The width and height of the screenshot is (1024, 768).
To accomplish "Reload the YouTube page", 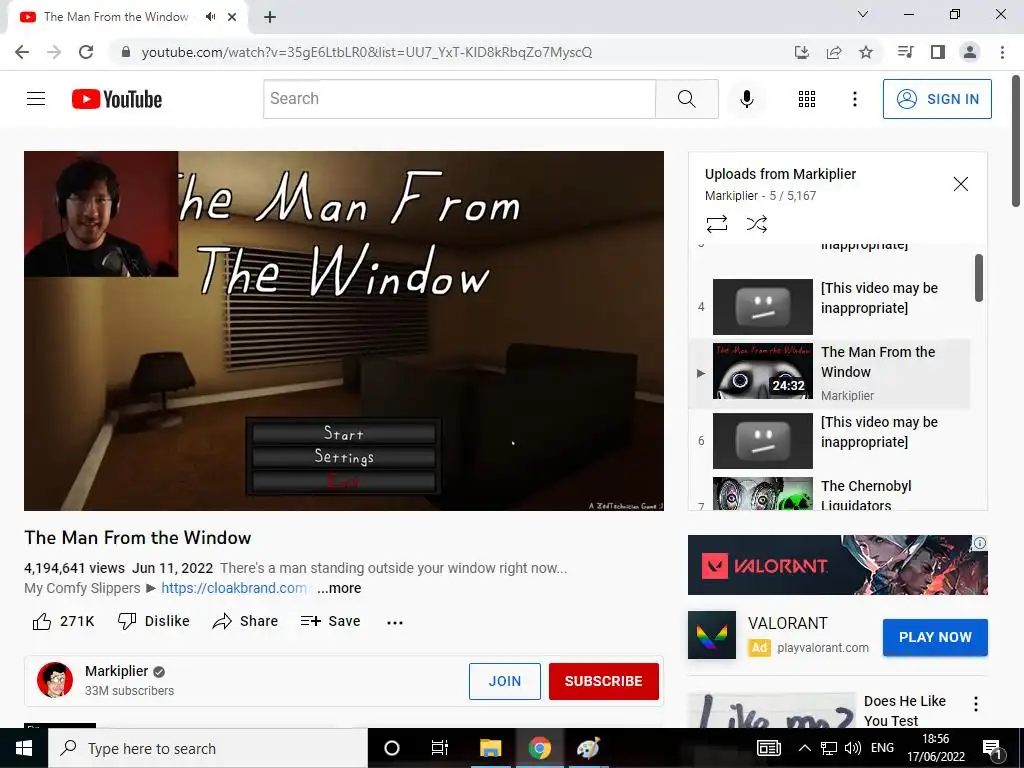I will pyautogui.click(x=86, y=52).
